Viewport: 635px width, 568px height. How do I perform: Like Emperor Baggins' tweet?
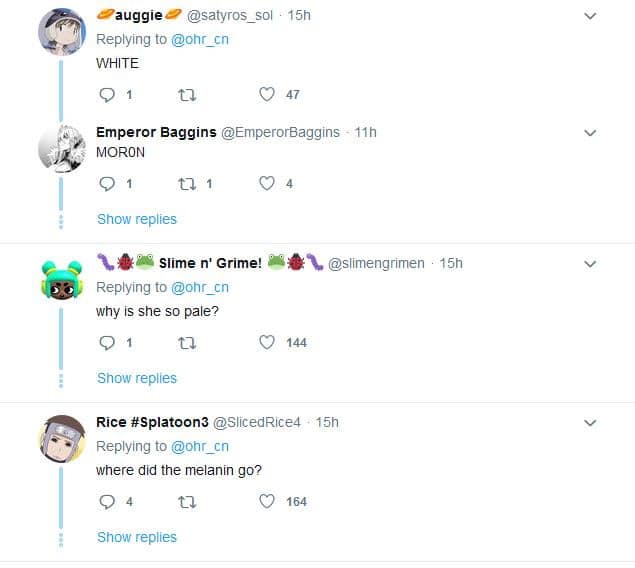click(267, 184)
